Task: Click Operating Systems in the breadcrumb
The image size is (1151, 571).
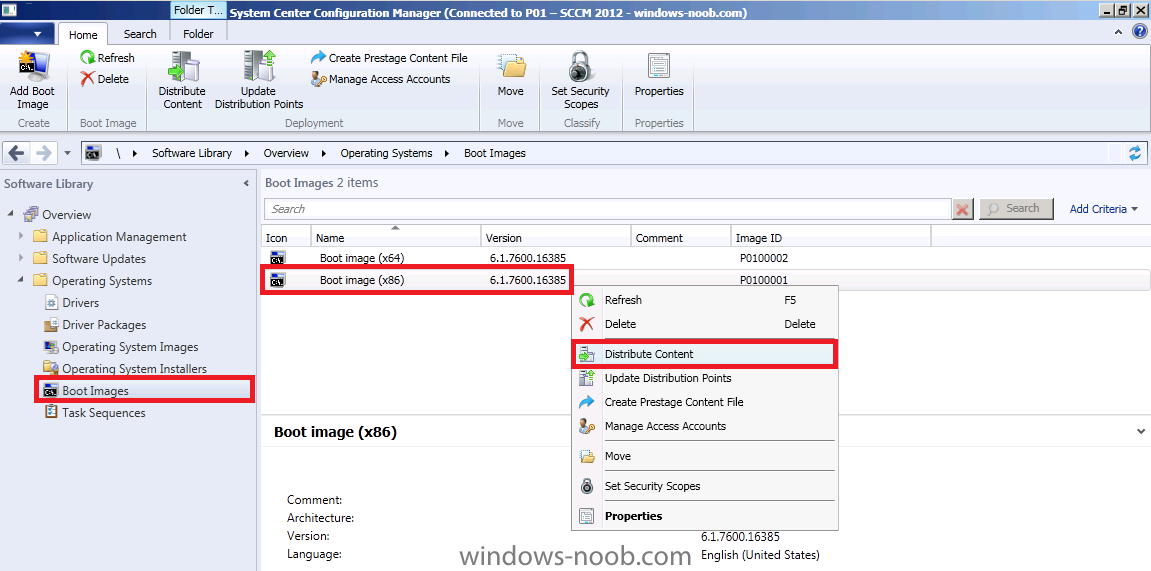Action: [x=385, y=153]
